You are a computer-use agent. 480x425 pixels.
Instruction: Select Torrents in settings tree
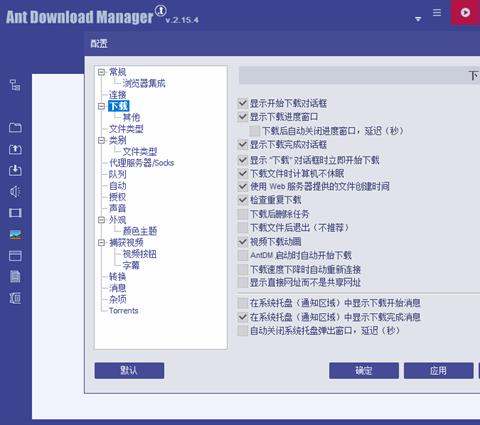click(123, 311)
